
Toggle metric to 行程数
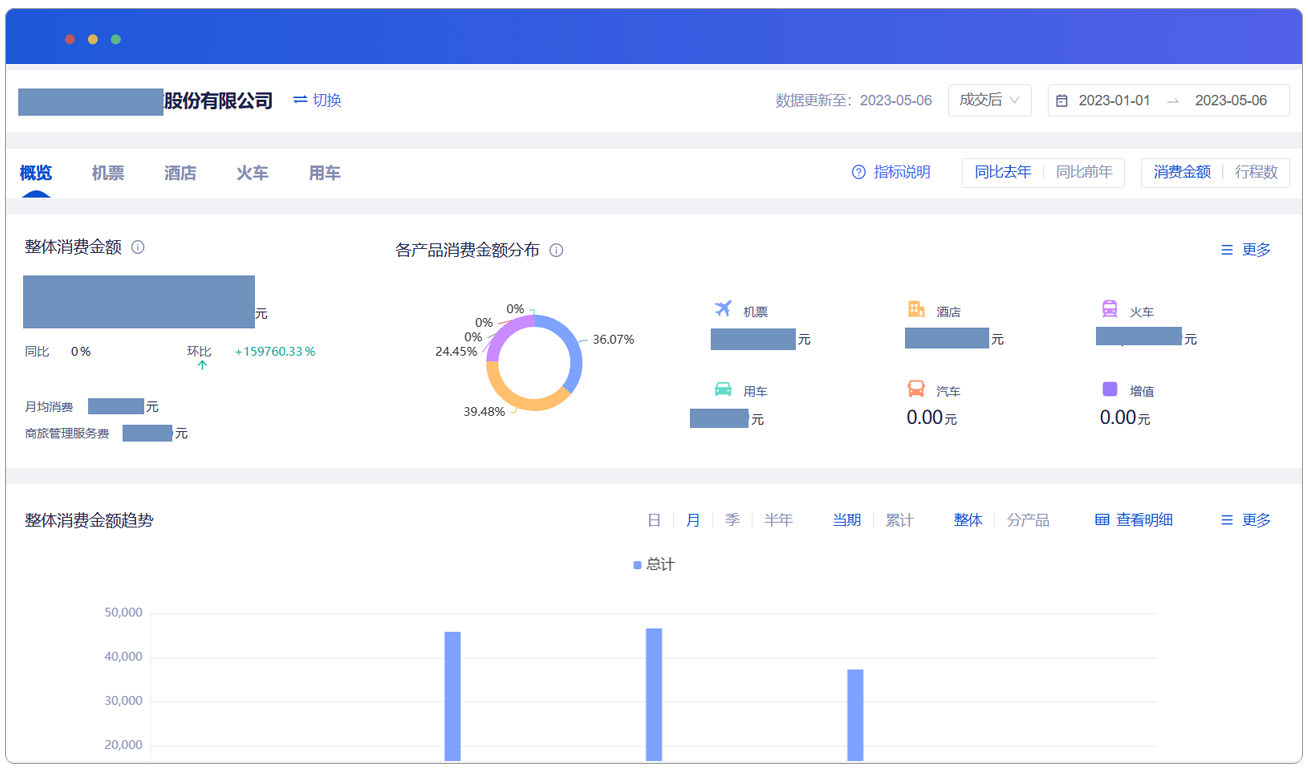coord(1256,172)
